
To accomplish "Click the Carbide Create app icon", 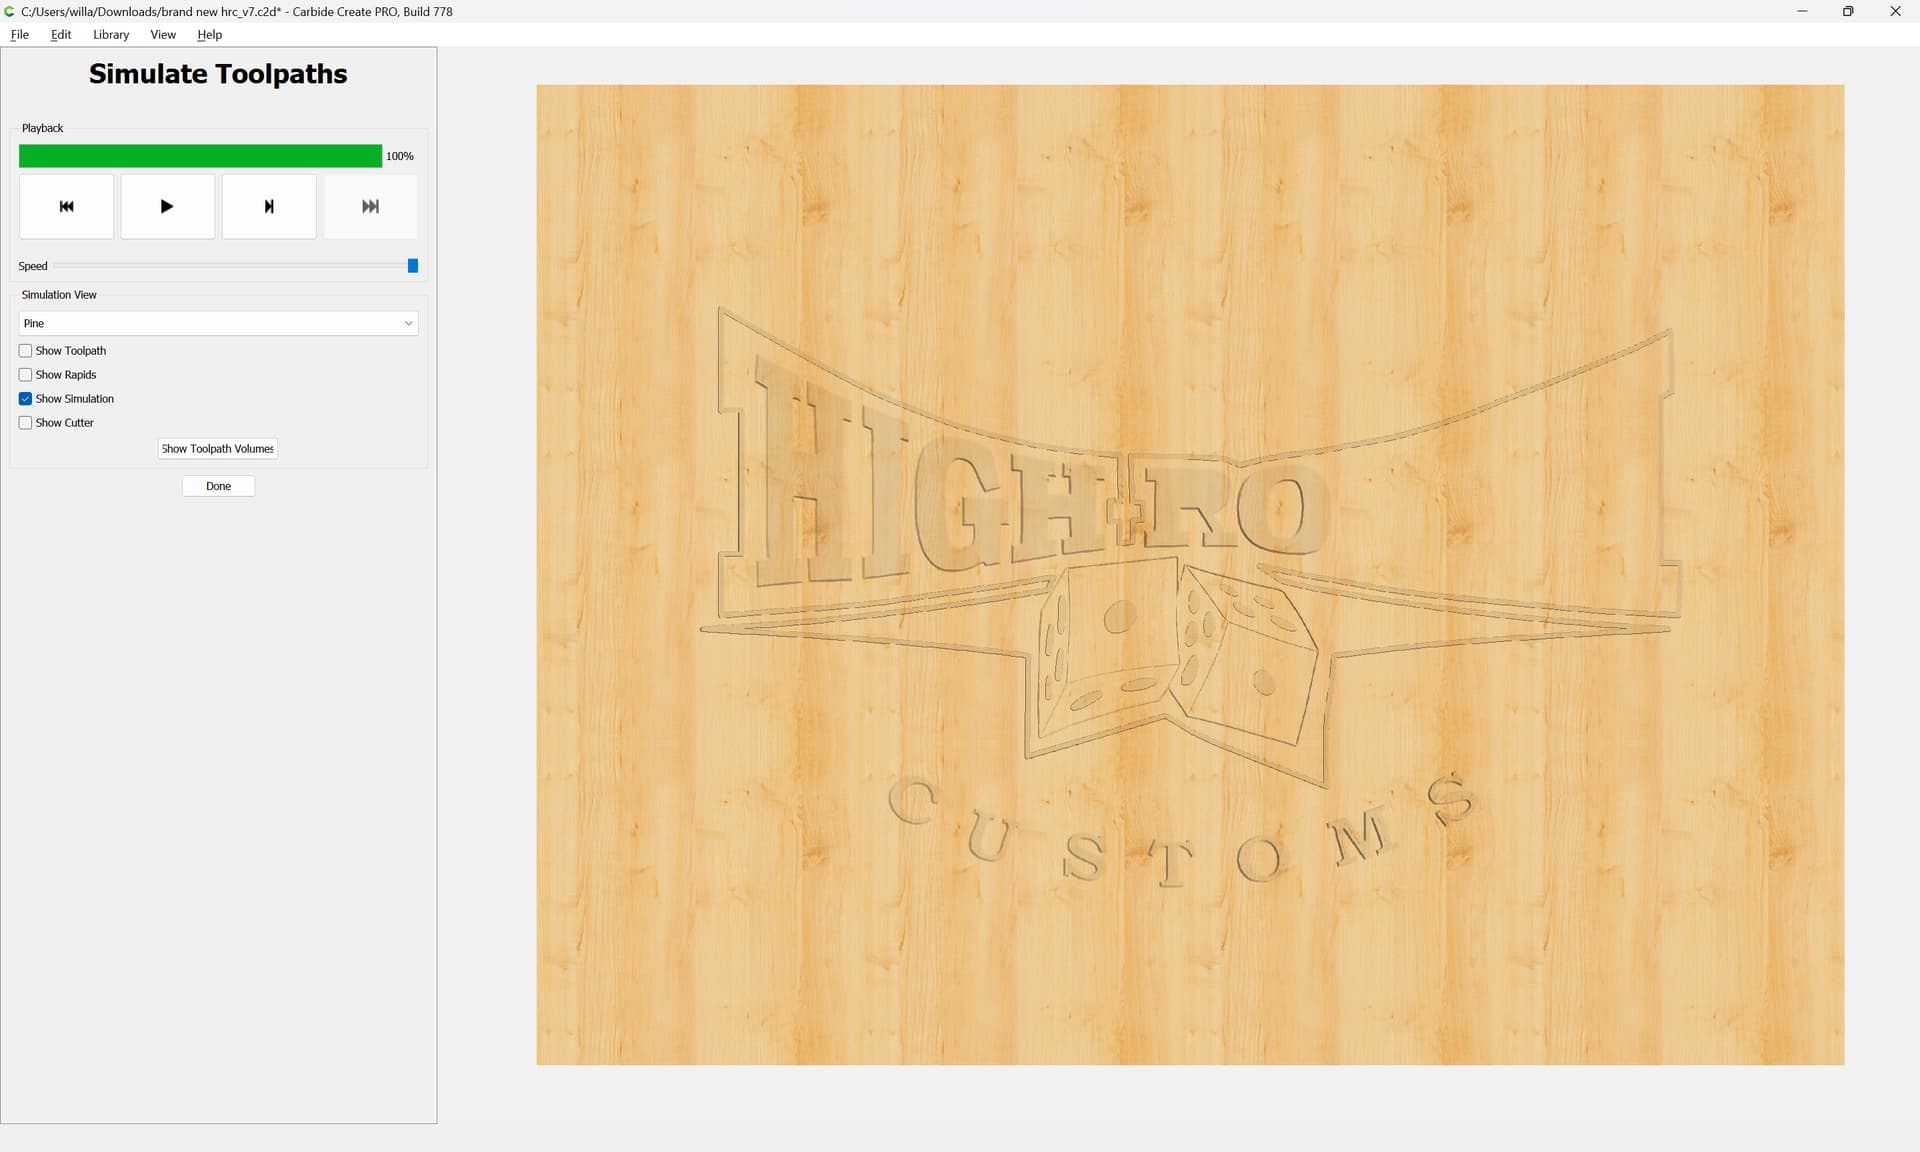I will (9, 11).
